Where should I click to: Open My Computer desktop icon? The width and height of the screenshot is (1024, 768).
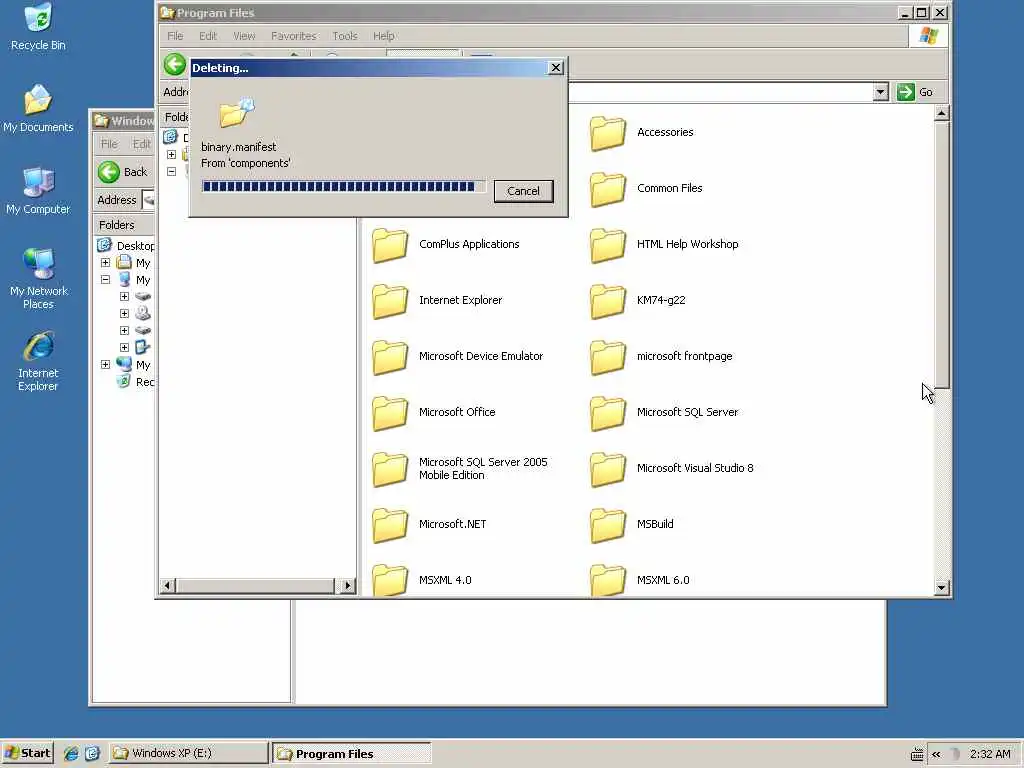click(38, 191)
